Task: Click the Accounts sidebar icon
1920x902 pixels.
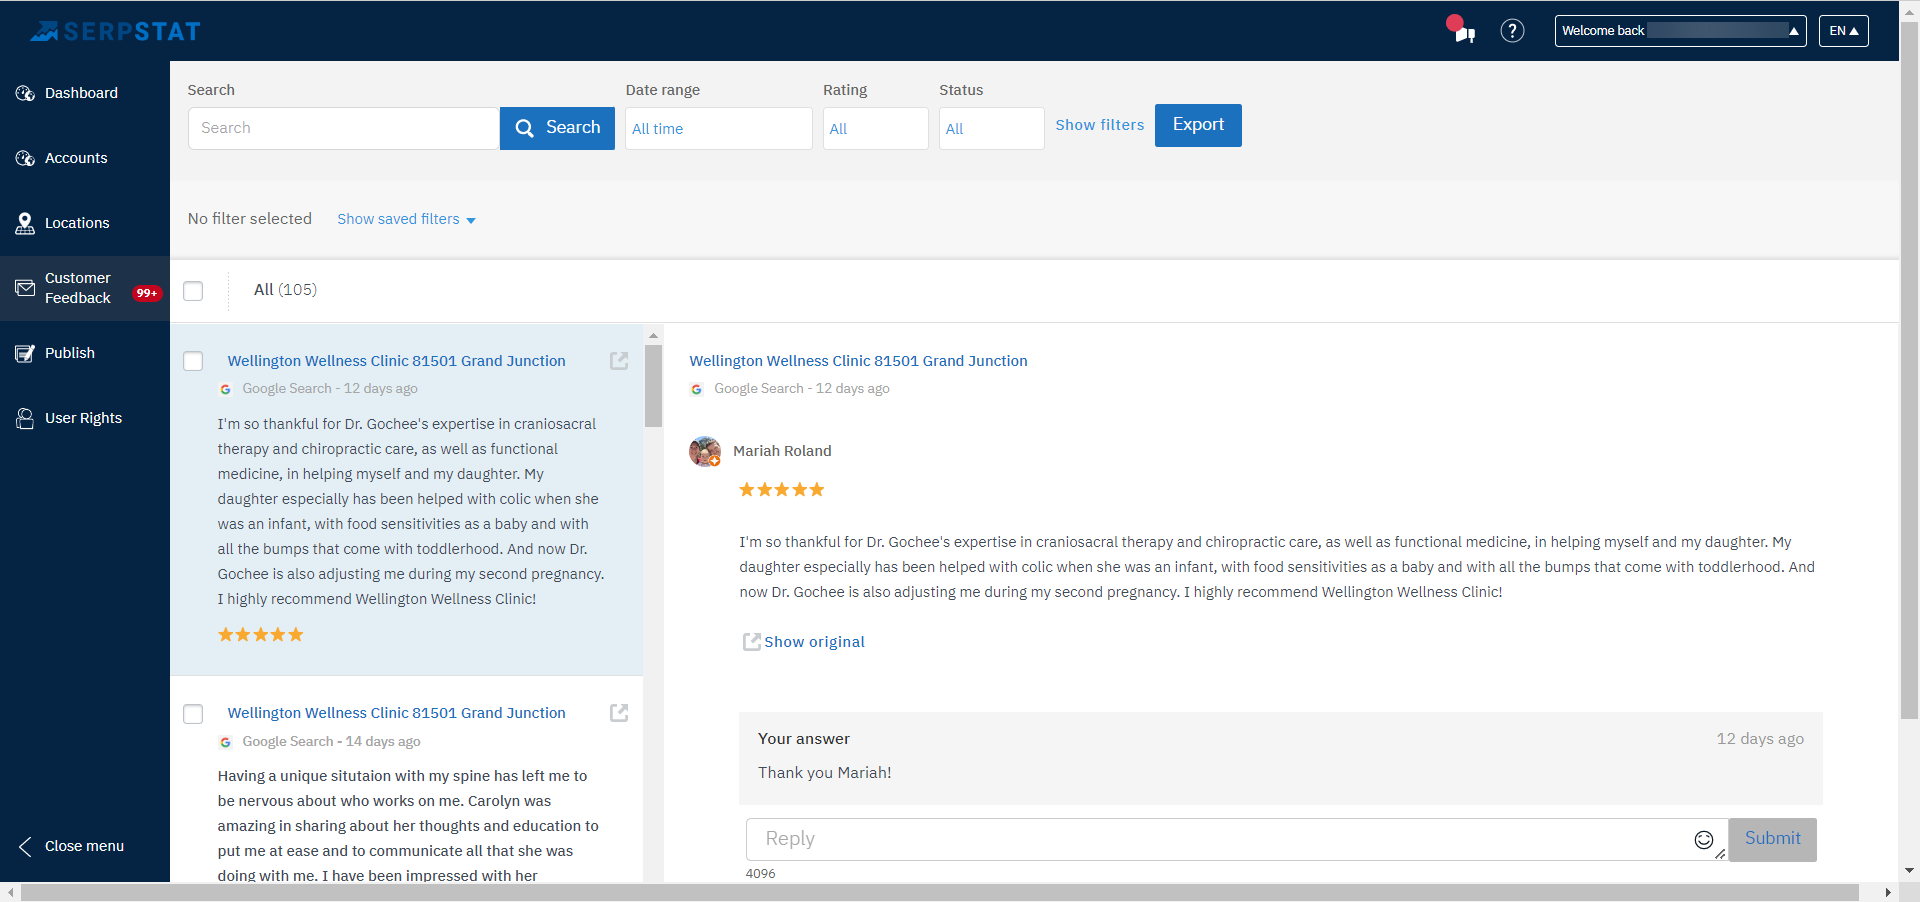Action: (x=25, y=158)
